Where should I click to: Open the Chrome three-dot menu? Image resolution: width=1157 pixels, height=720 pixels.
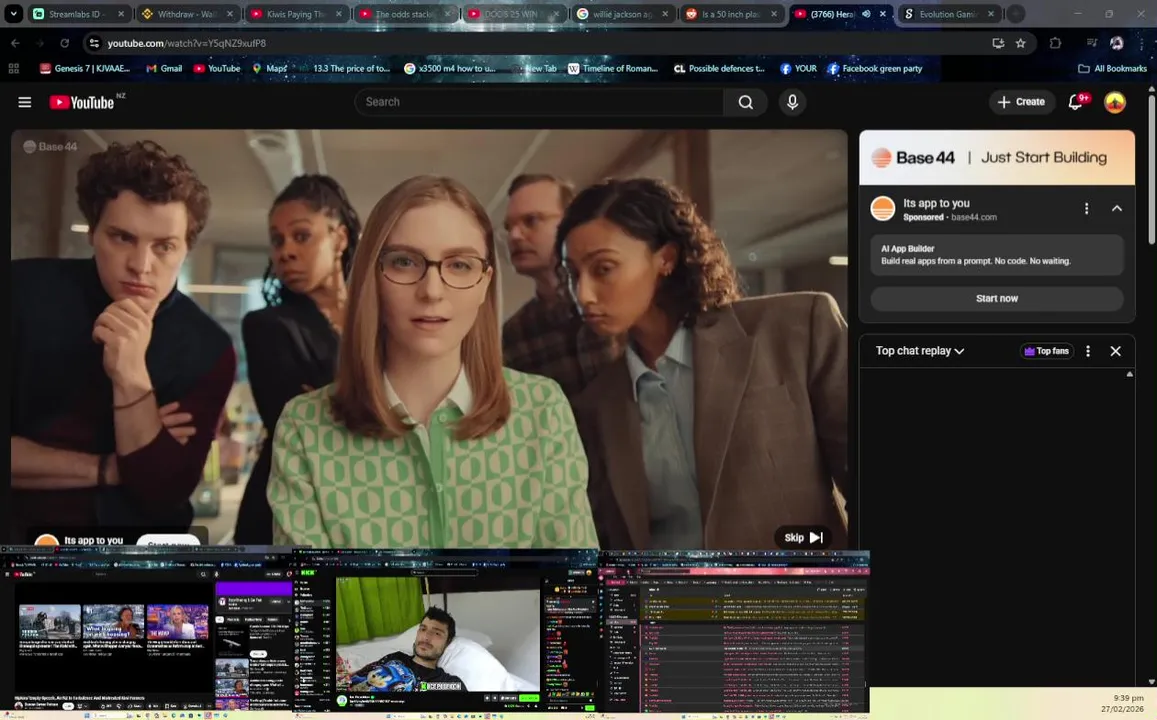tap(1141, 43)
